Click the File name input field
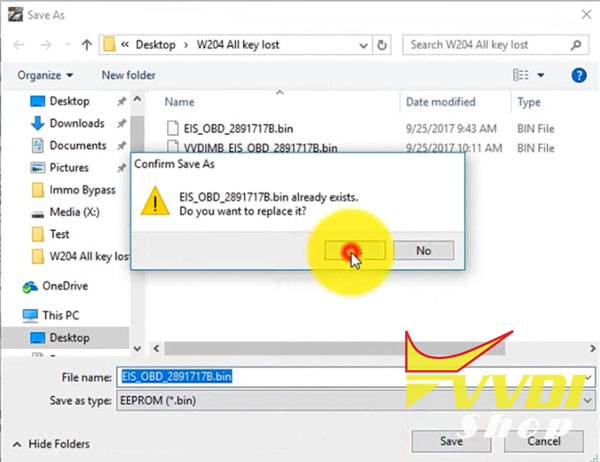 point(355,377)
